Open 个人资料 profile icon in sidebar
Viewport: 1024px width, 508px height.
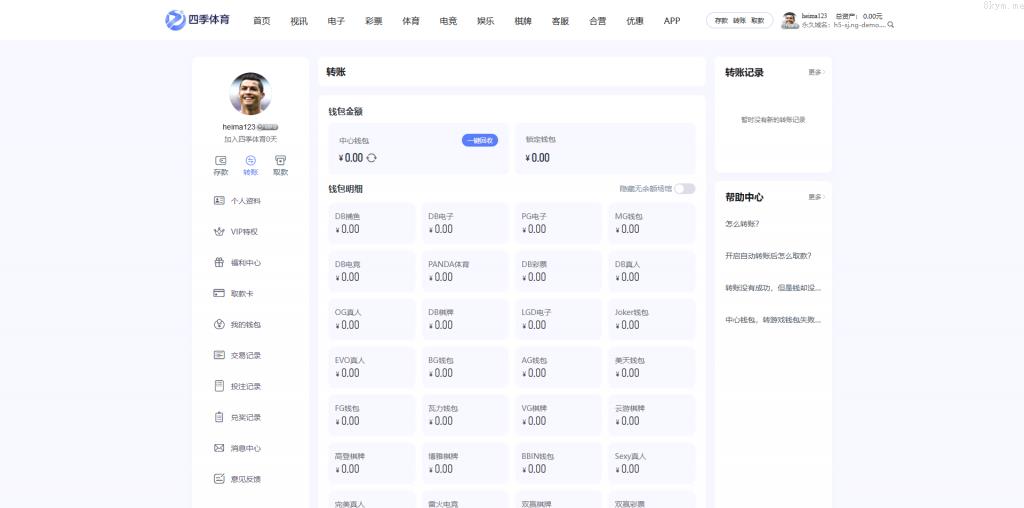(219, 201)
